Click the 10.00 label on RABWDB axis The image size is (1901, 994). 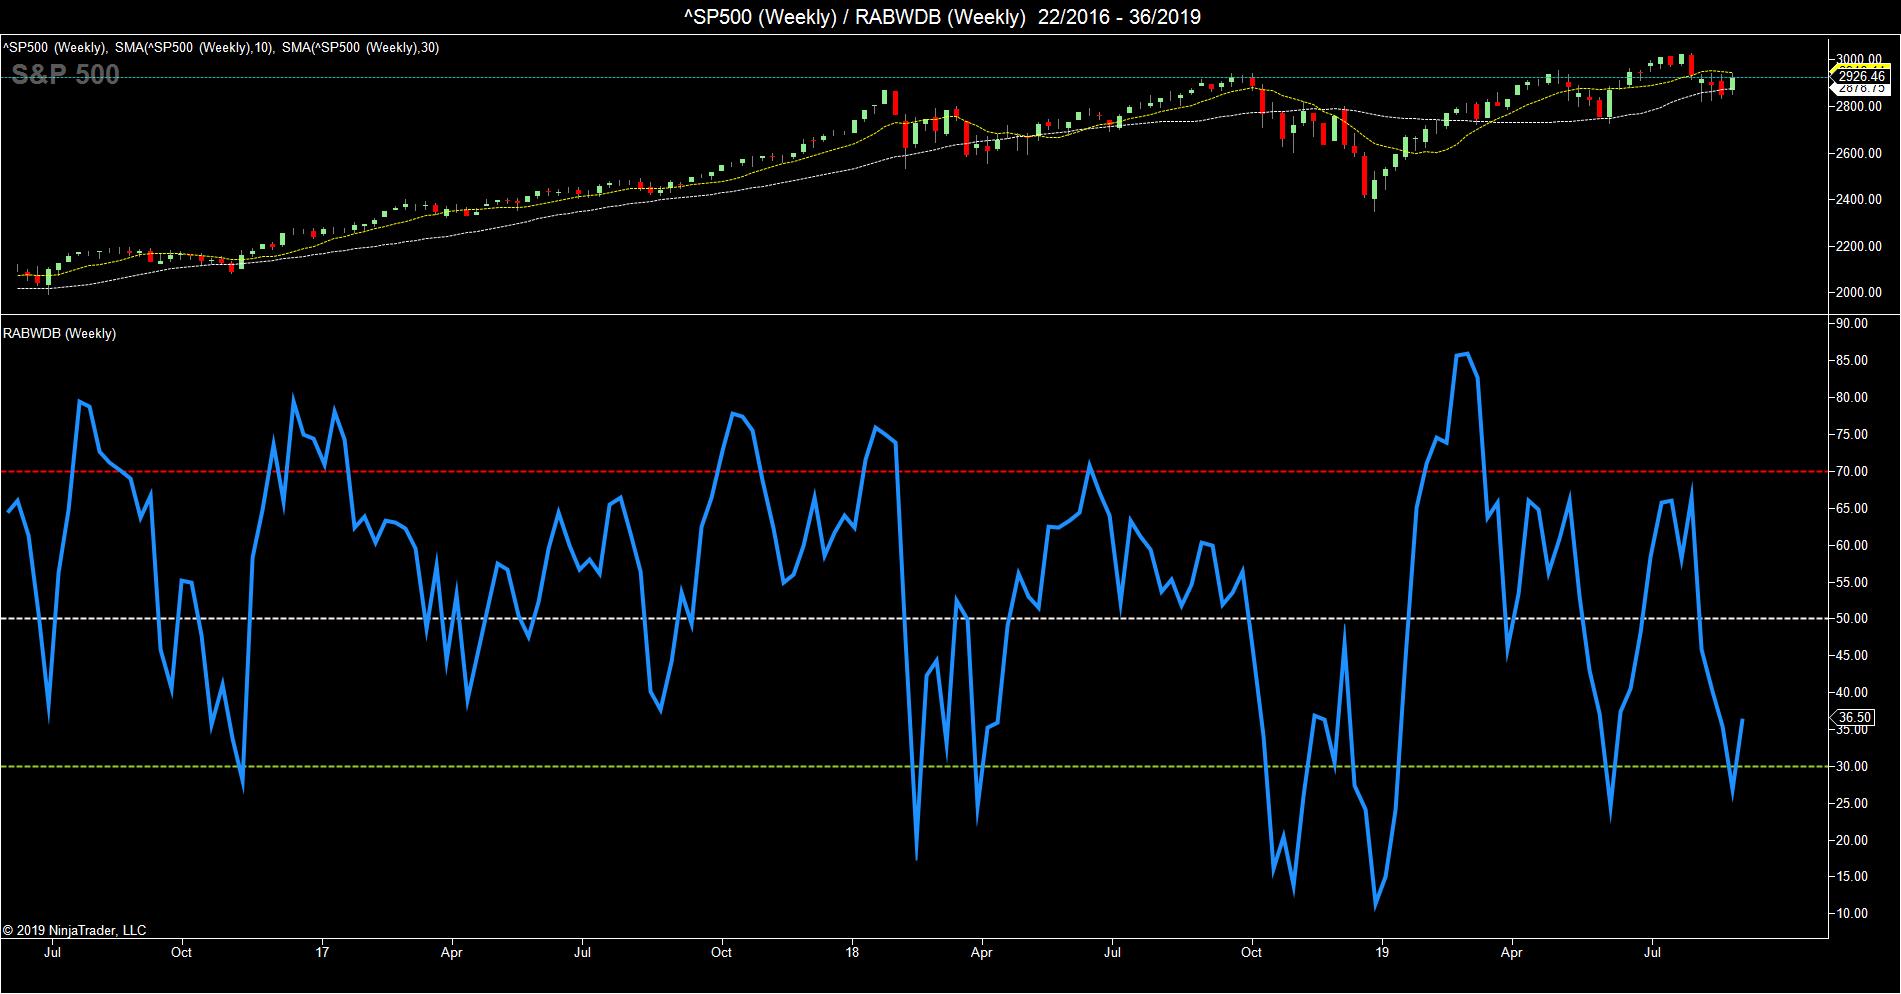pyautogui.click(x=1859, y=913)
